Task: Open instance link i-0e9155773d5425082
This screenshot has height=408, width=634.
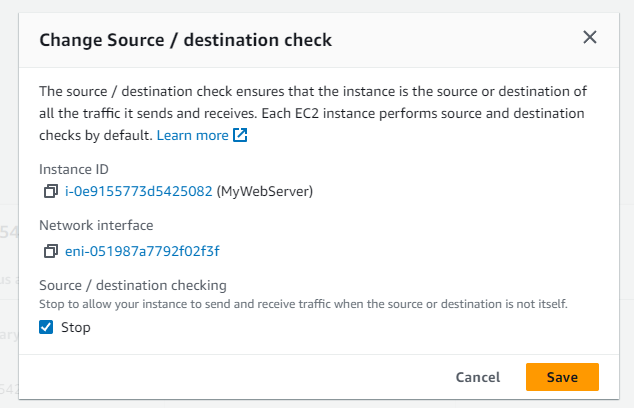Action: pyautogui.click(x=139, y=191)
